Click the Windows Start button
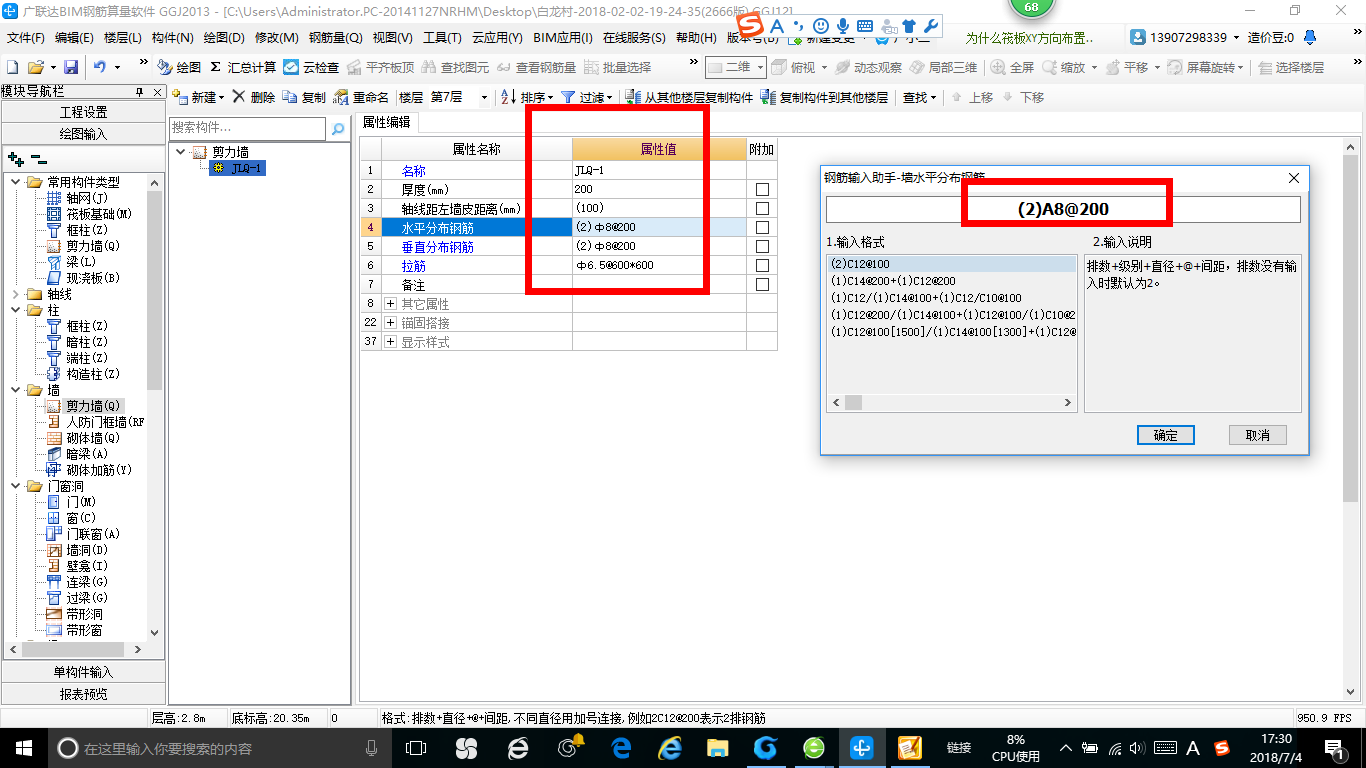 23,748
